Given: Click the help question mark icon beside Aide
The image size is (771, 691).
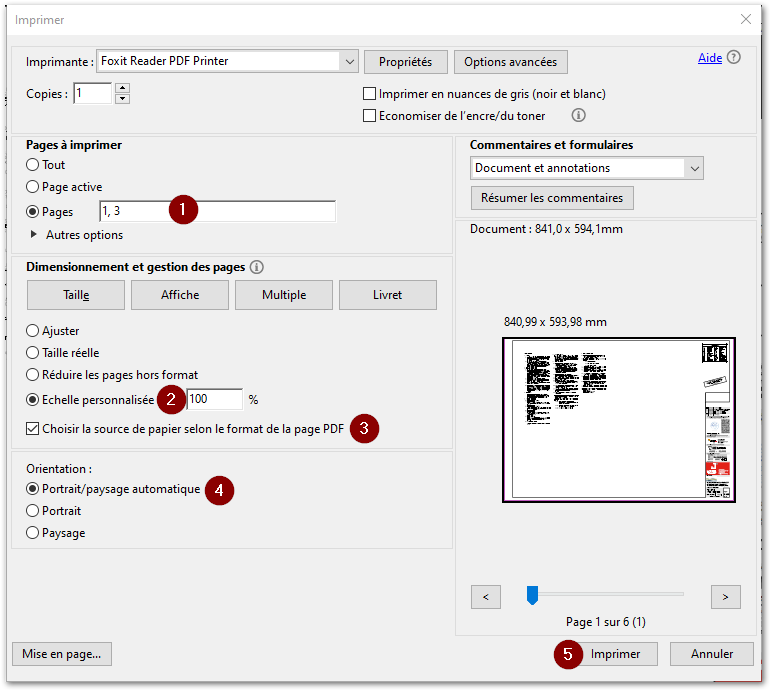Looking at the screenshot, I should [735, 58].
